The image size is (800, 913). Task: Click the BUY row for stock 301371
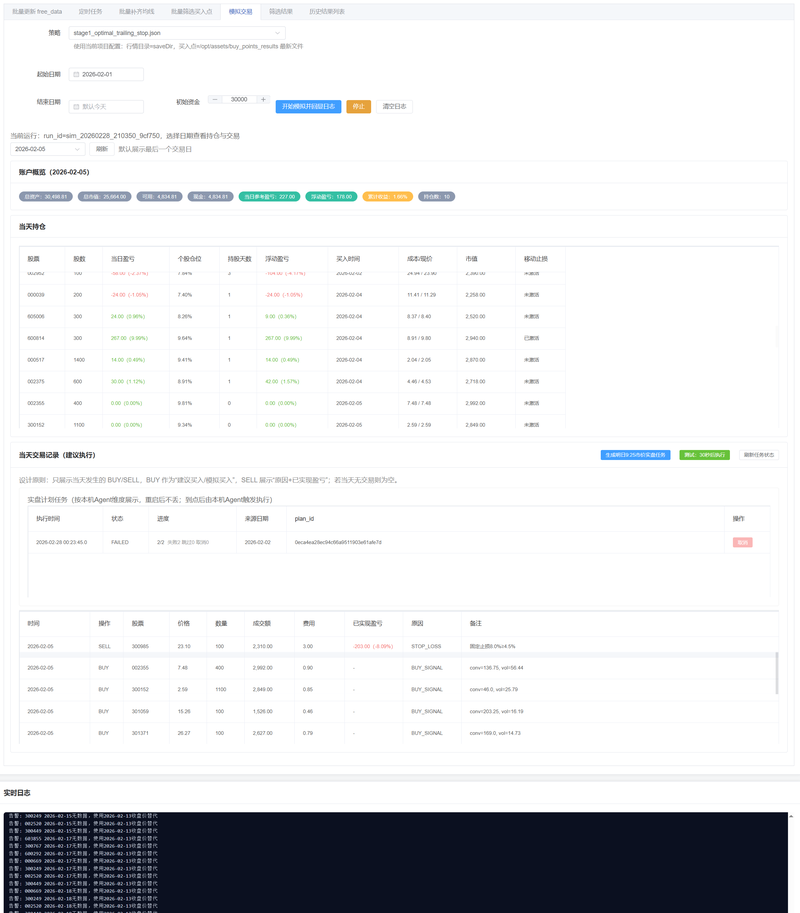tap(398, 733)
